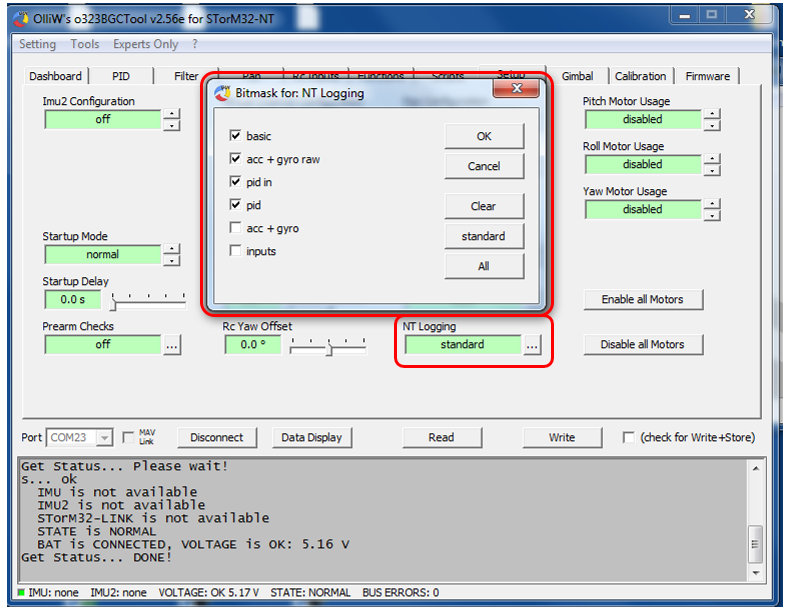
Task: Switch to the Calibration tab
Action: 640,76
